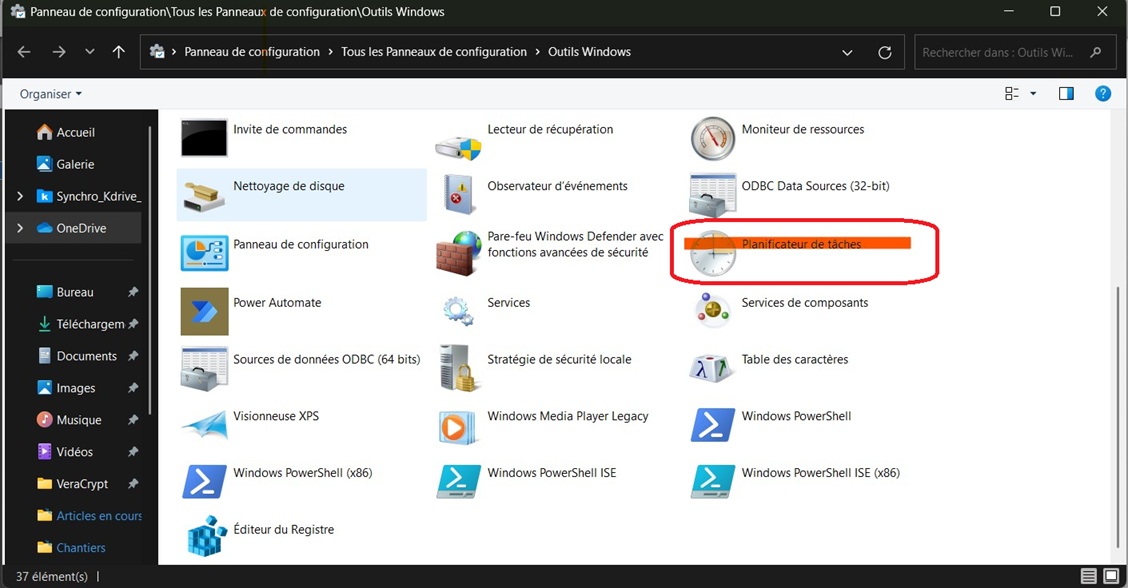This screenshot has height=588, width=1128.
Task: Launch the Windows Media Player Legacy icon
Action: tap(457, 427)
